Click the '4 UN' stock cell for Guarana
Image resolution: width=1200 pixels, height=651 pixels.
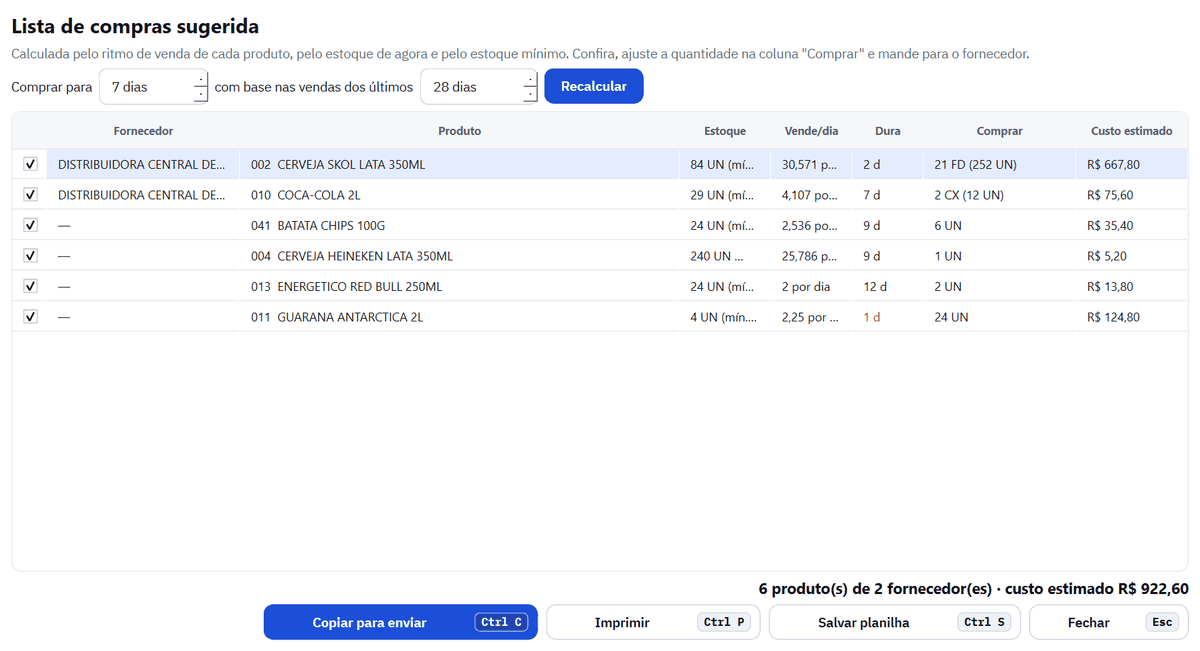pyautogui.click(x=725, y=317)
